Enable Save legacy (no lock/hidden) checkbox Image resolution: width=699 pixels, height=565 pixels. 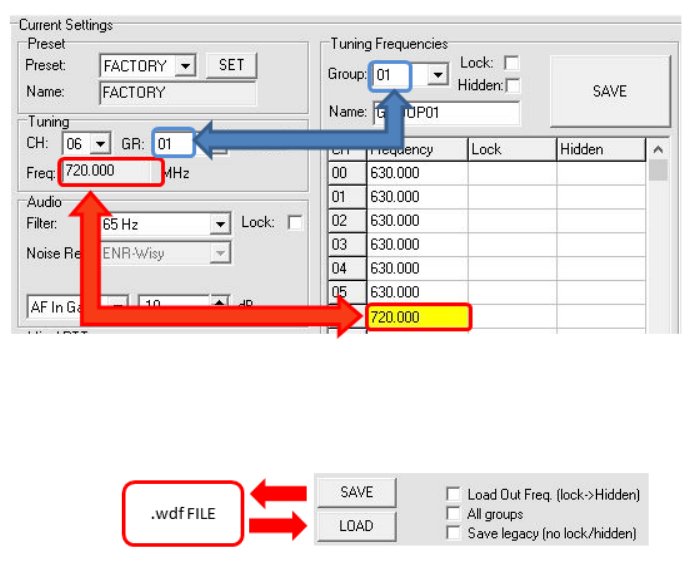pos(453,533)
